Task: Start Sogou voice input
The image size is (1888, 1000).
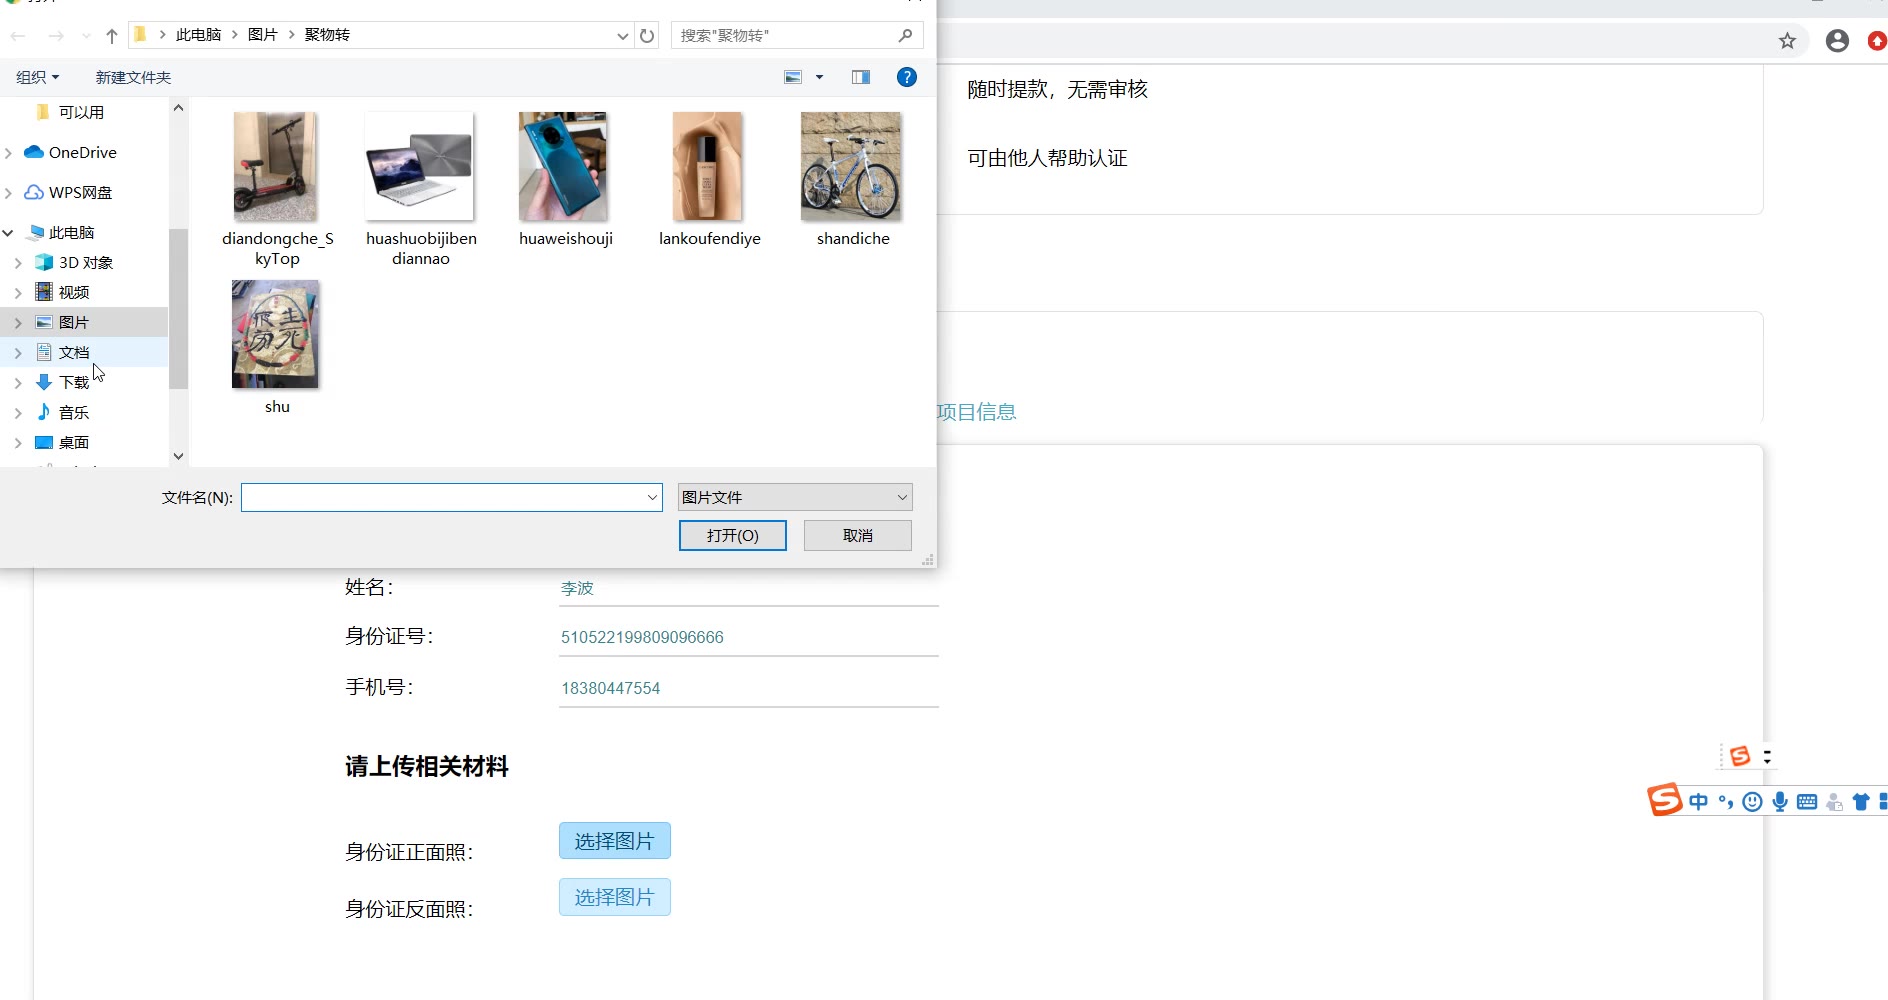Action: click(1780, 802)
